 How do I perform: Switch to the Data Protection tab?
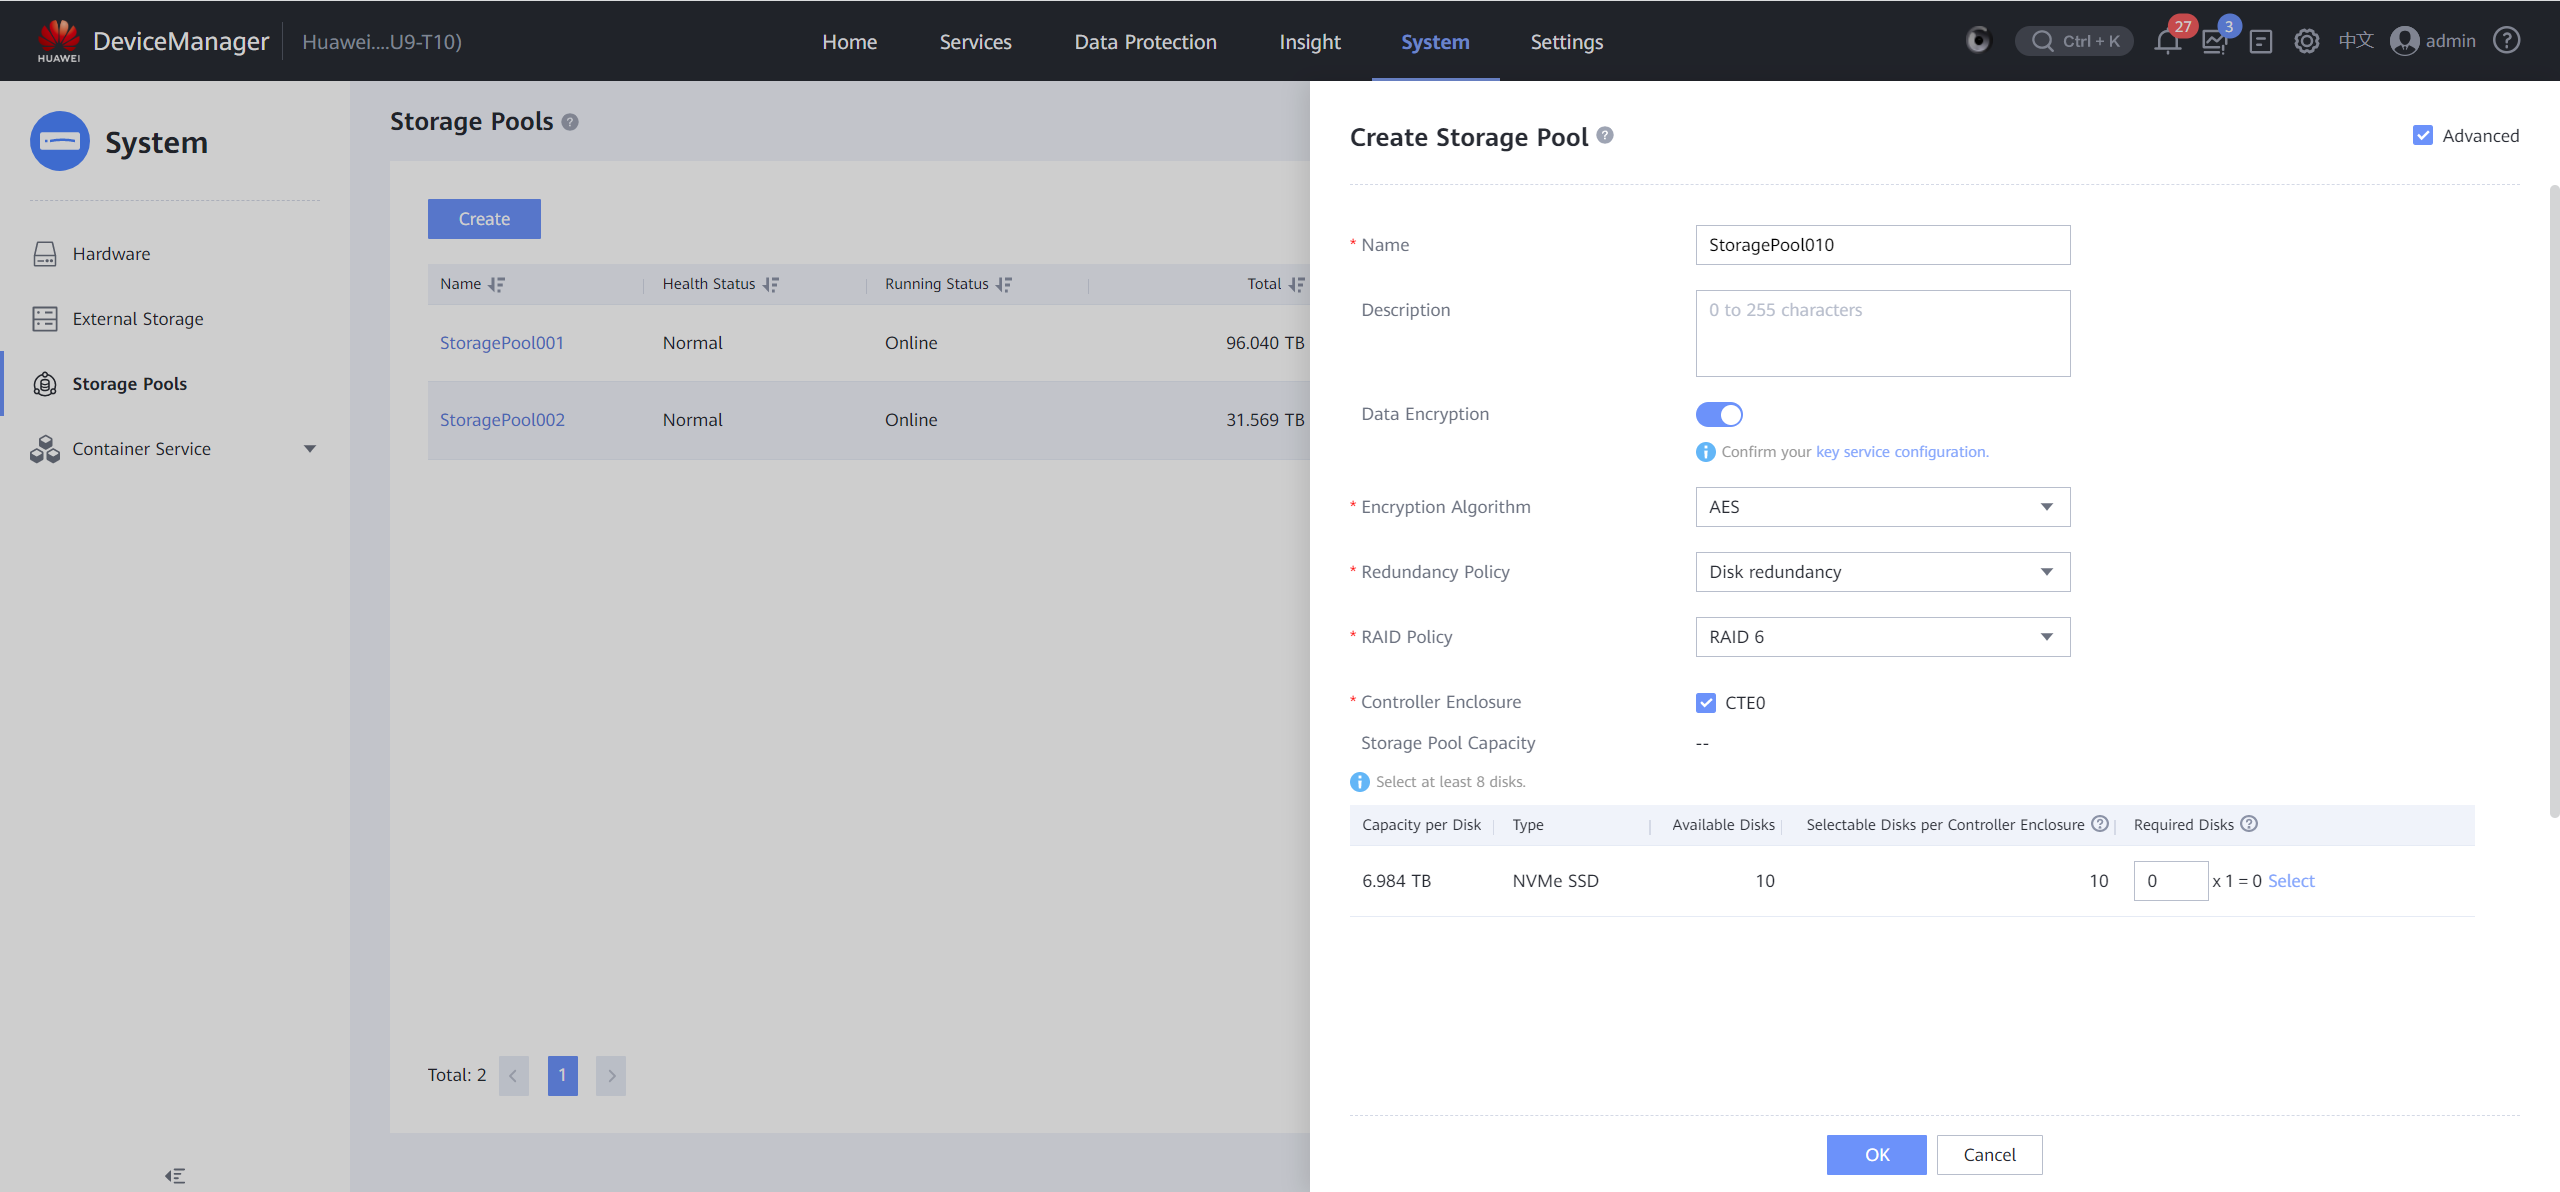coord(1145,42)
